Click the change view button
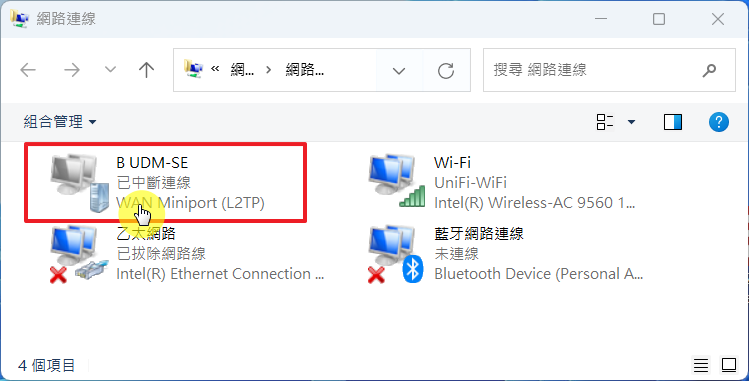 click(605, 122)
